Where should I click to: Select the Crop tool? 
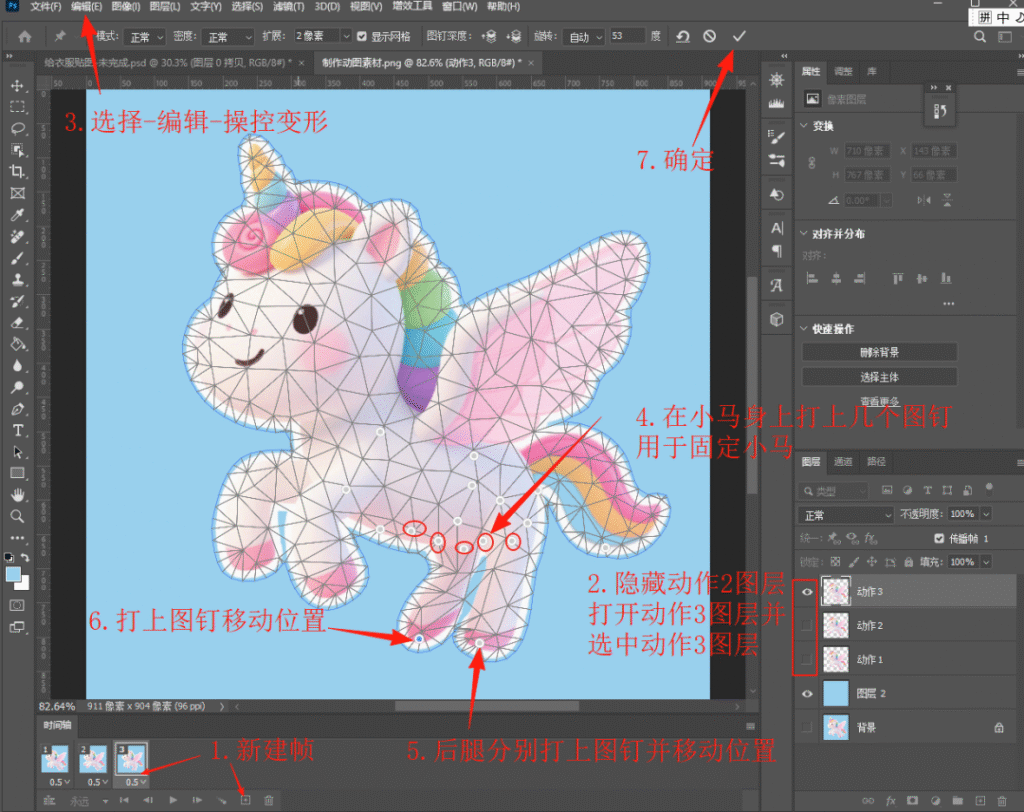18,171
